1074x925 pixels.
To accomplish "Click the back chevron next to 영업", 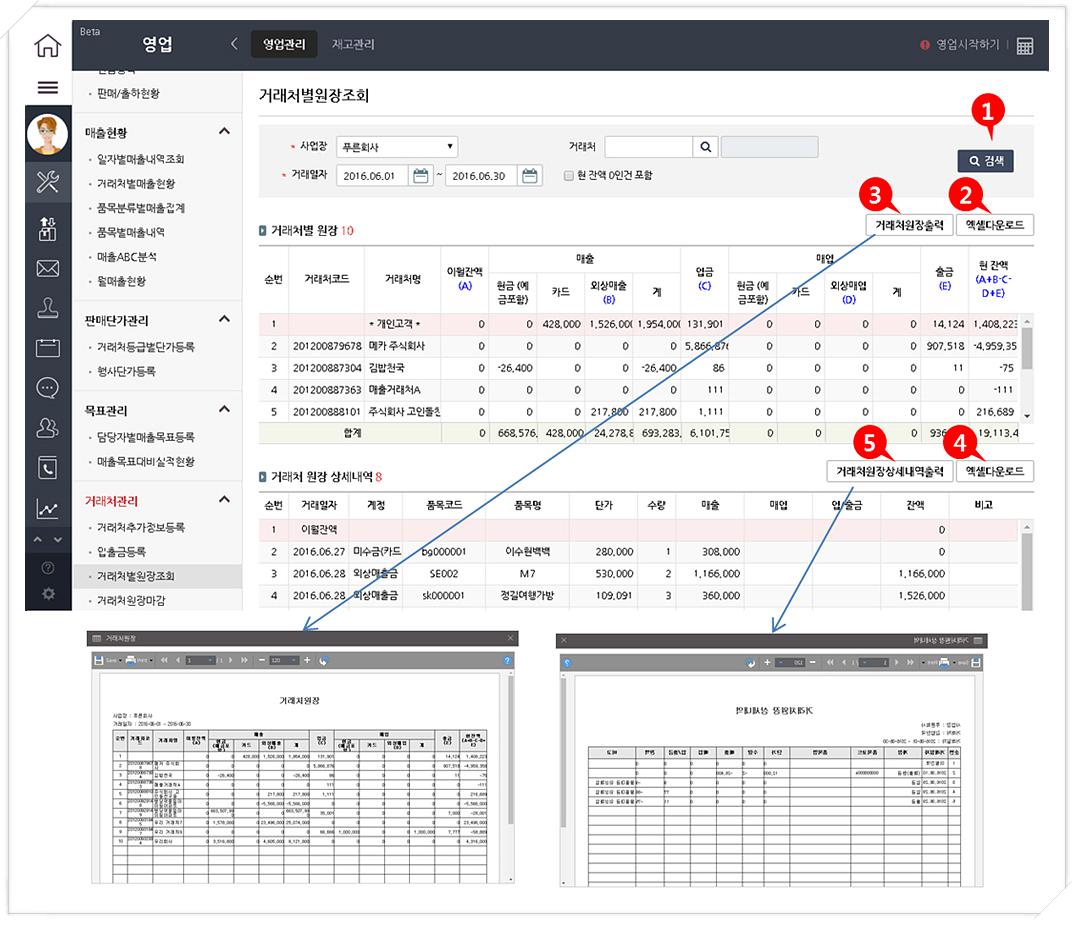I will (x=234, y=44).
